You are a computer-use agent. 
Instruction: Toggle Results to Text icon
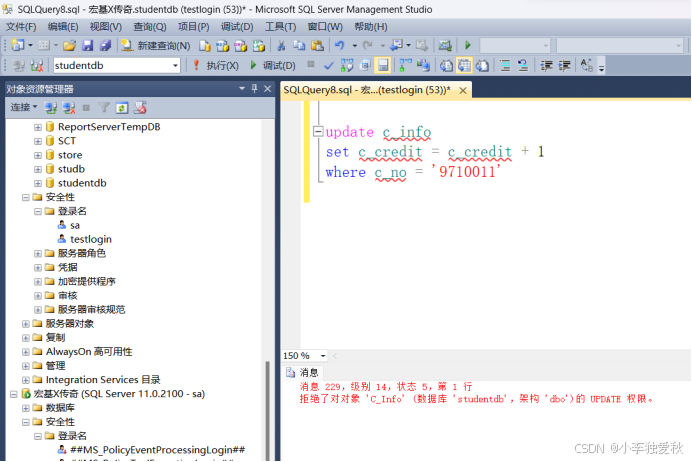pyautogui.click(x=446, y=66)
